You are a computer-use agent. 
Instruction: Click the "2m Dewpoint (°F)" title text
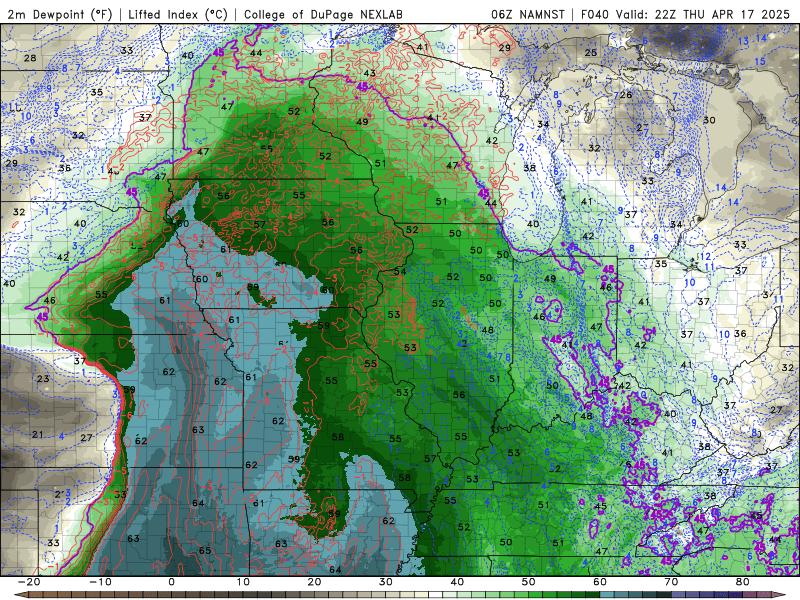[x=59, y=14]
